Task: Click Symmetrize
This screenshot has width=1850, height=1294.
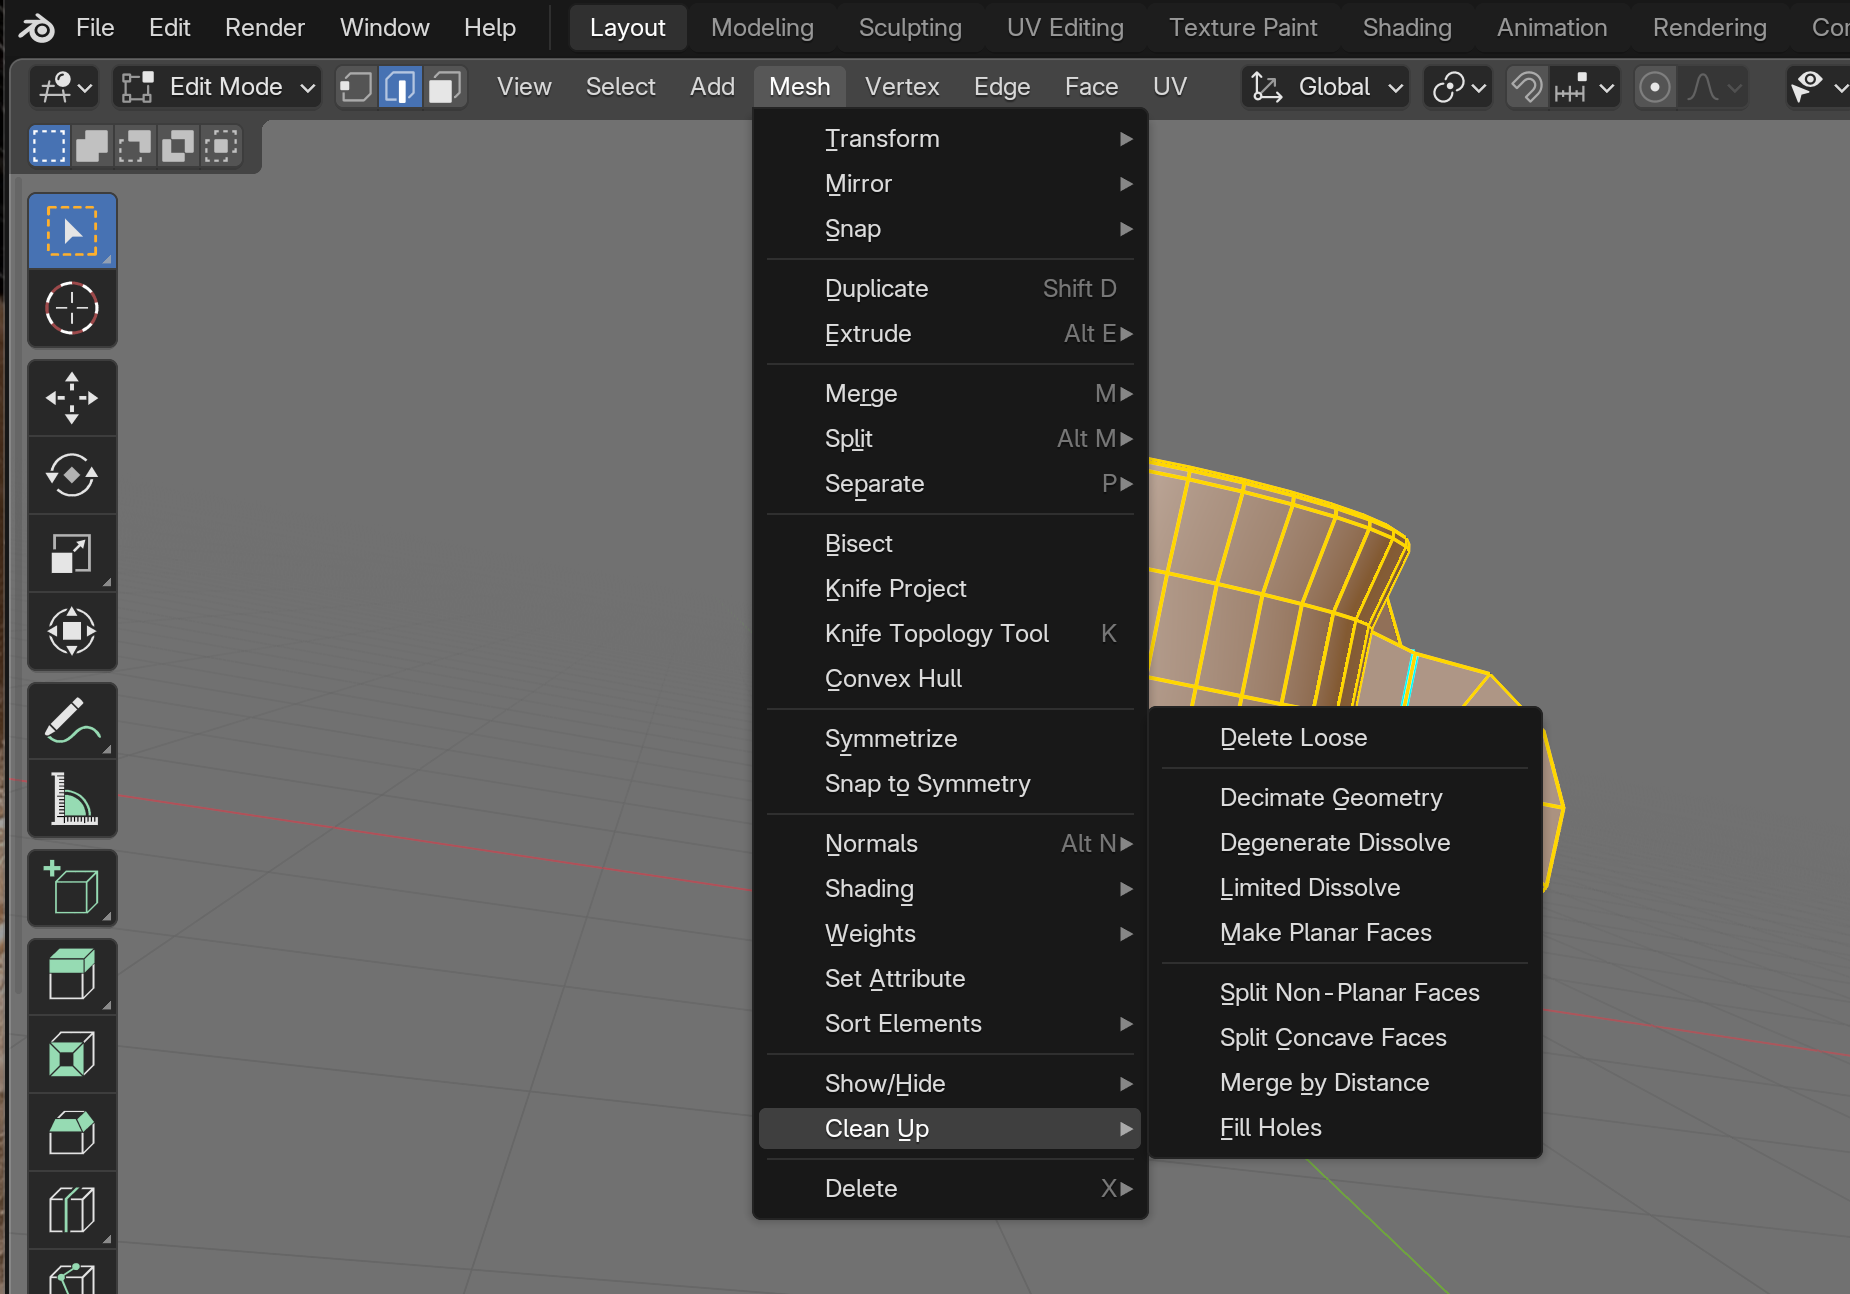Action: coord(950,739)
